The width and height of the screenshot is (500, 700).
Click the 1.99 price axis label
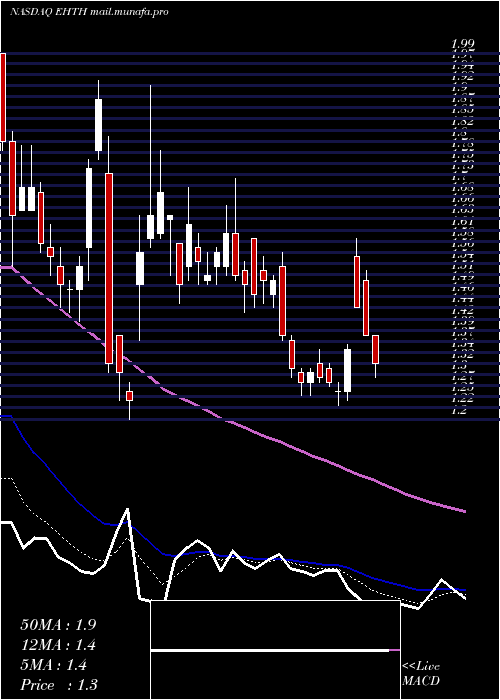click(462, 44)
